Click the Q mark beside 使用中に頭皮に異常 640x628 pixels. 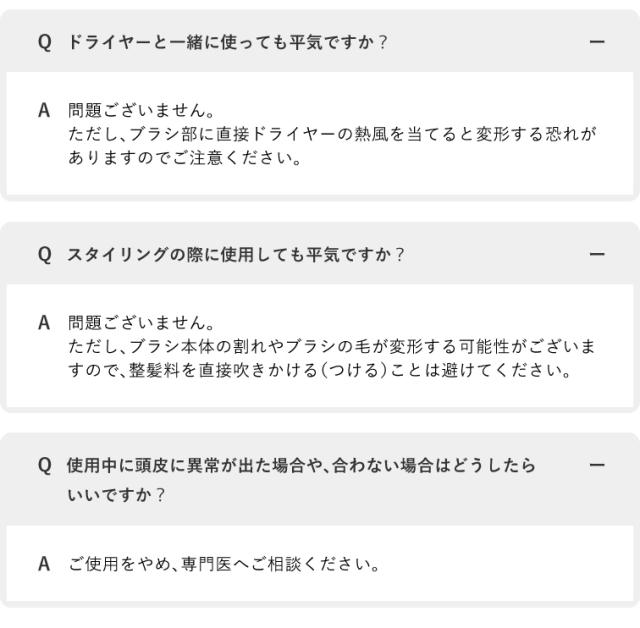tap(44, 466)
